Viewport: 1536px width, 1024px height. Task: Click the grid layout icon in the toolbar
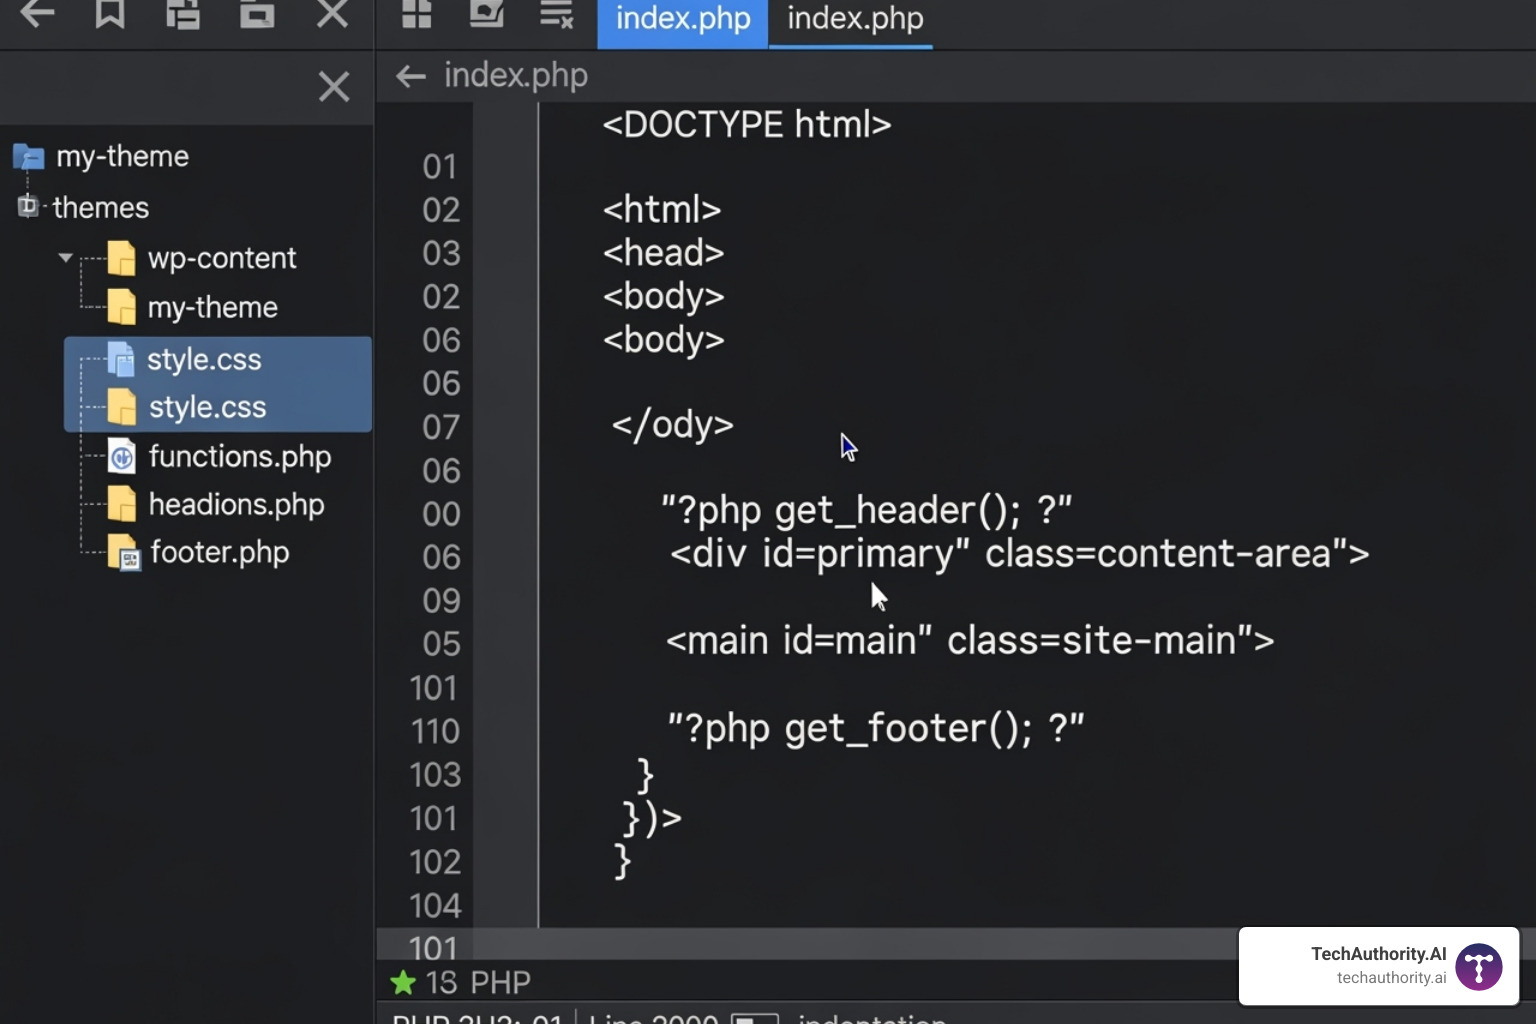416,14
